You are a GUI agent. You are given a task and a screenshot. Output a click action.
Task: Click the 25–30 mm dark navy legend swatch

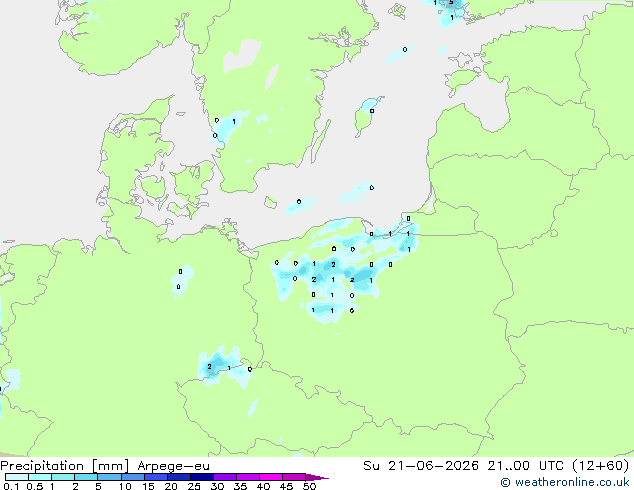201,477
